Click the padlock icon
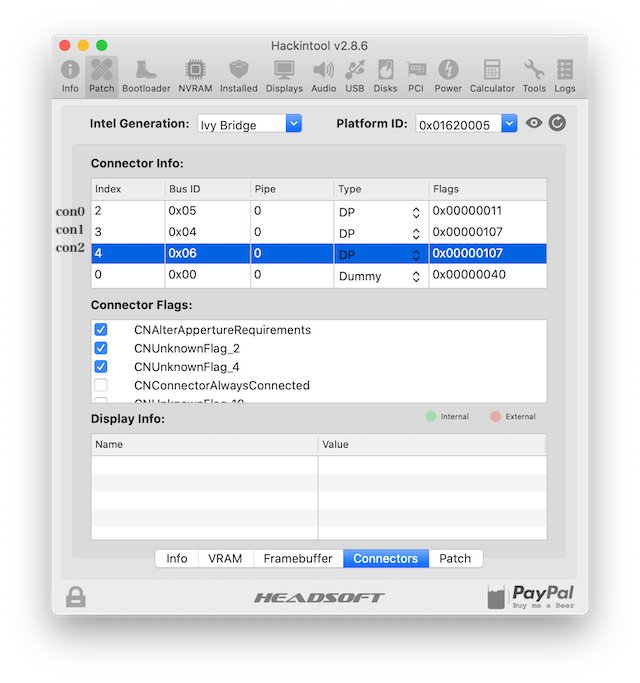 (76, 596)
